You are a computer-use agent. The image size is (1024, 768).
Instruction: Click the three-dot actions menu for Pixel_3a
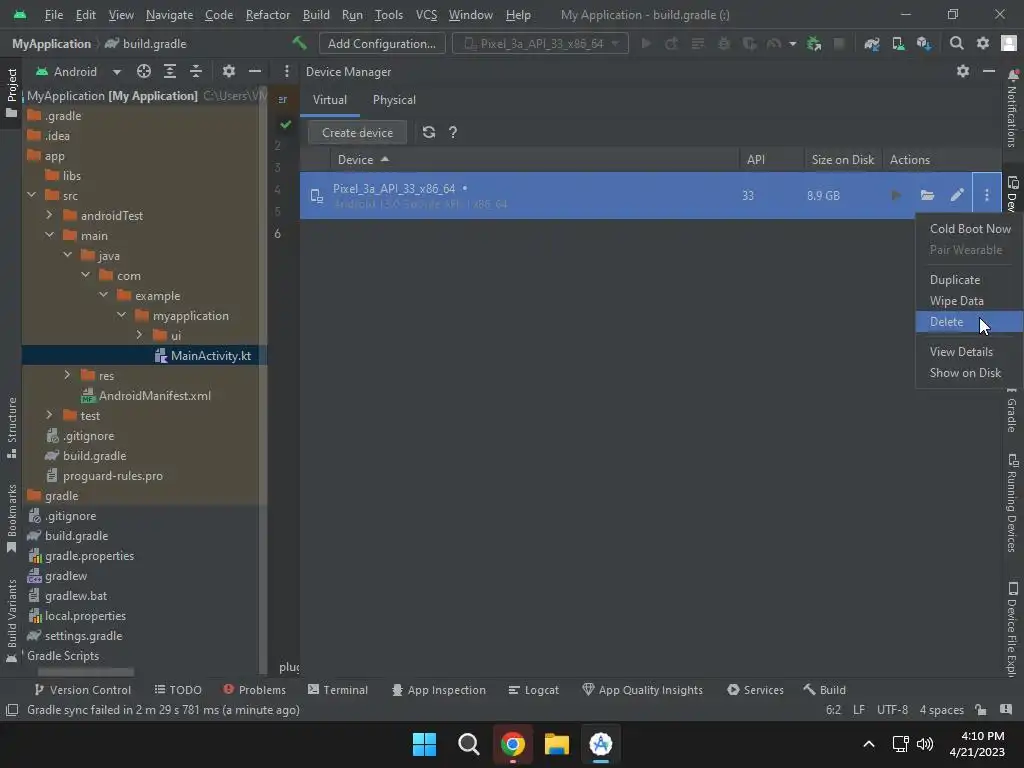[x=987, y=195]
